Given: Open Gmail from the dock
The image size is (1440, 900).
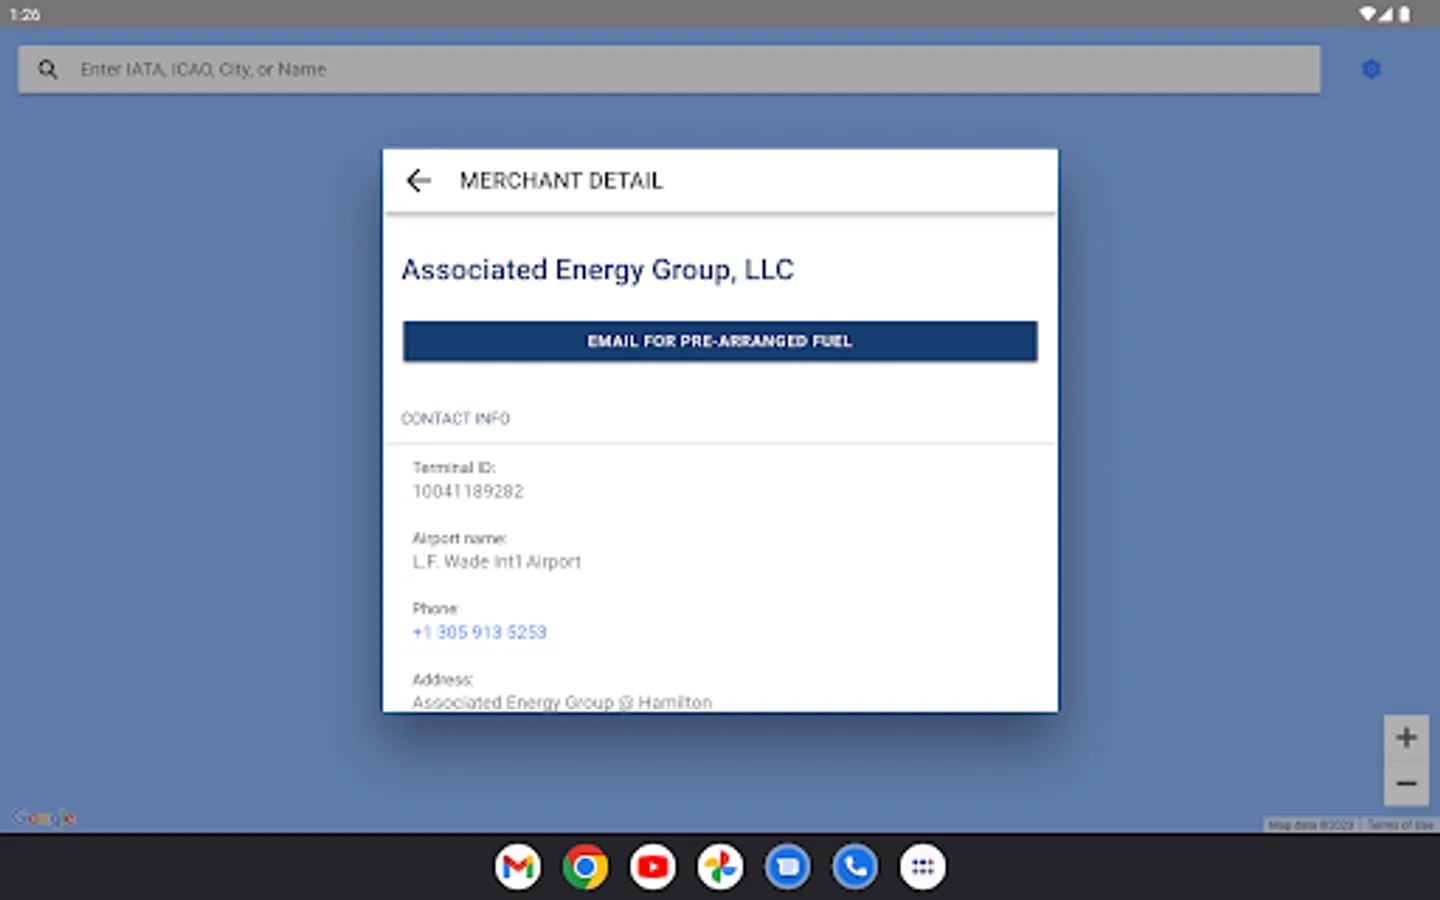Looking at the screenshot, I should point(518,867).
